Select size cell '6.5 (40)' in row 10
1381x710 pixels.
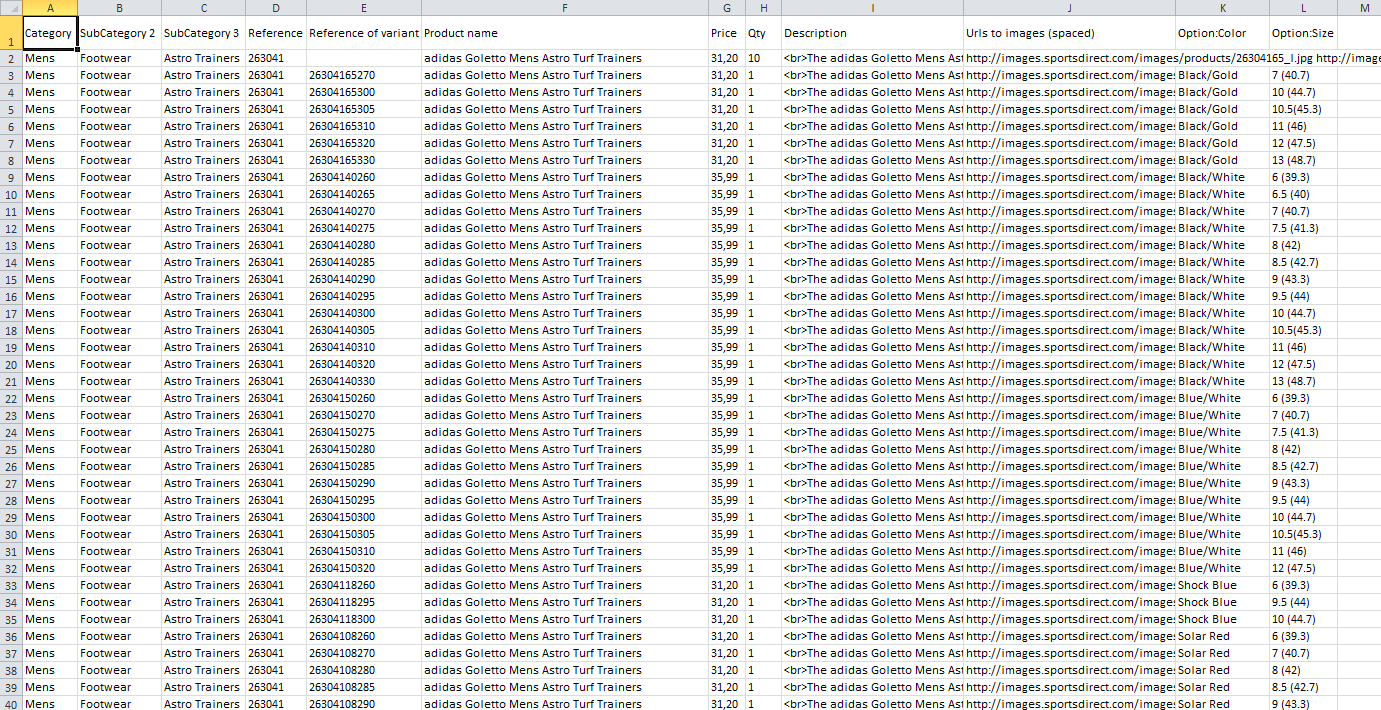[x=1303, y=195]
